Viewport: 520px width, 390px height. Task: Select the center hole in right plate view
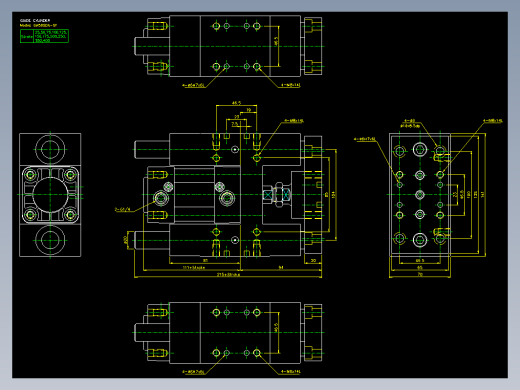tap(420, 195)
